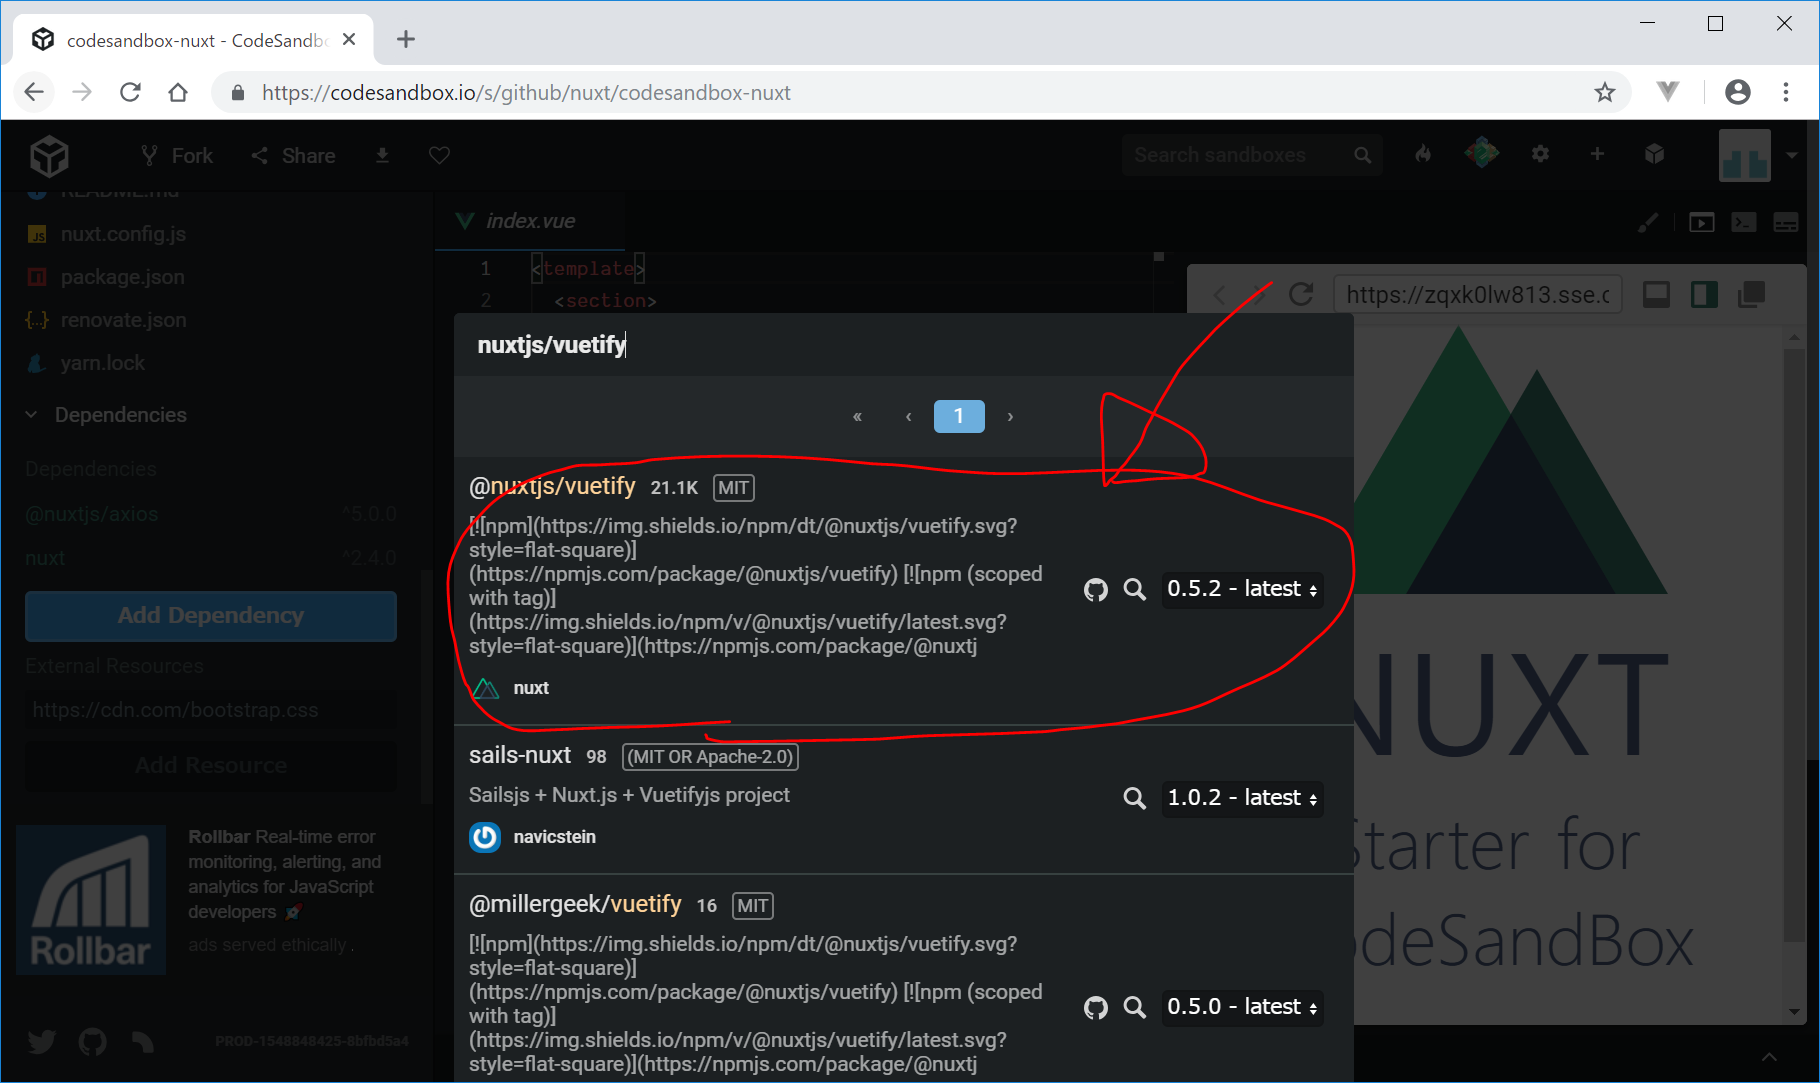Fork the sandbox
The height and width of the screenshot is (1083, 1820).
click(x=177, y=156)
